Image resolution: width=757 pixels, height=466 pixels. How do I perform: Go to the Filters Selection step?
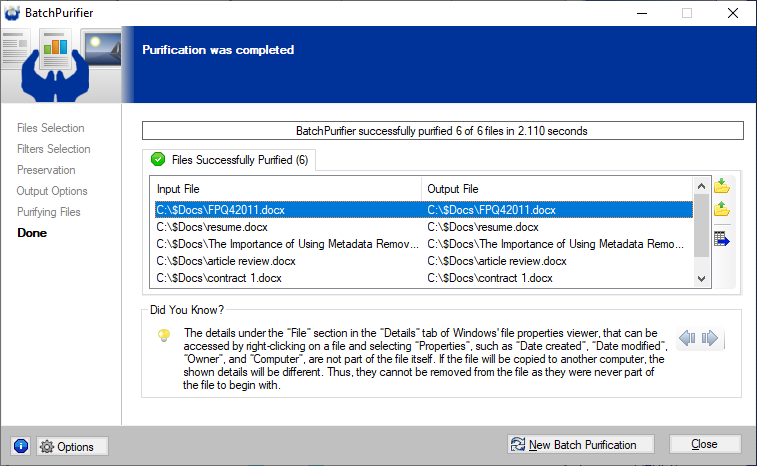click(54, 149)
